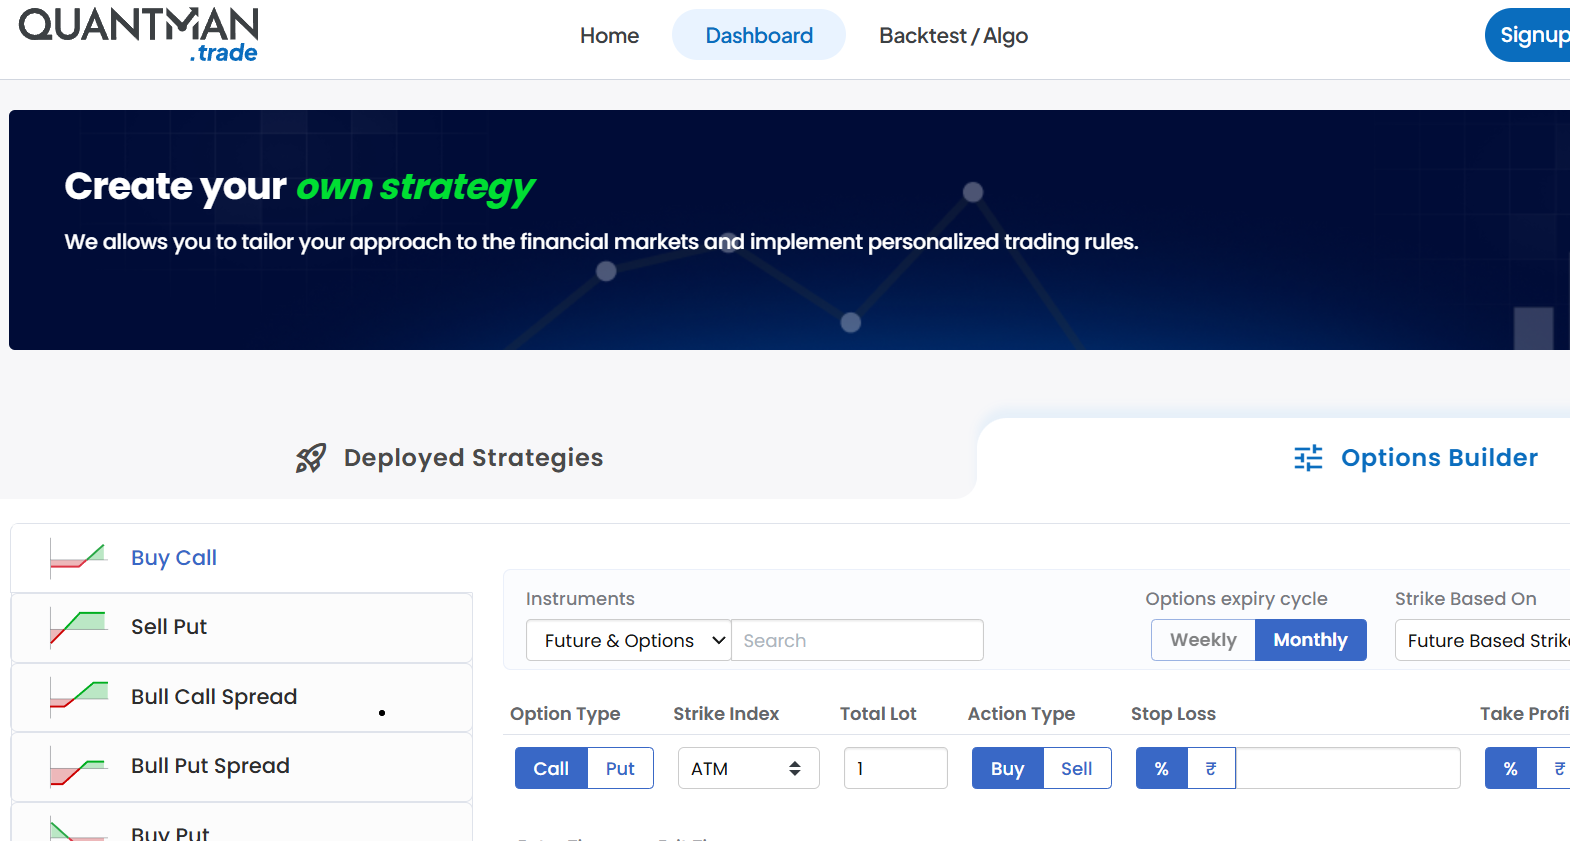Go to the Home page
The width and height of the screenshot is (1570, 841).
click(609, 36)
